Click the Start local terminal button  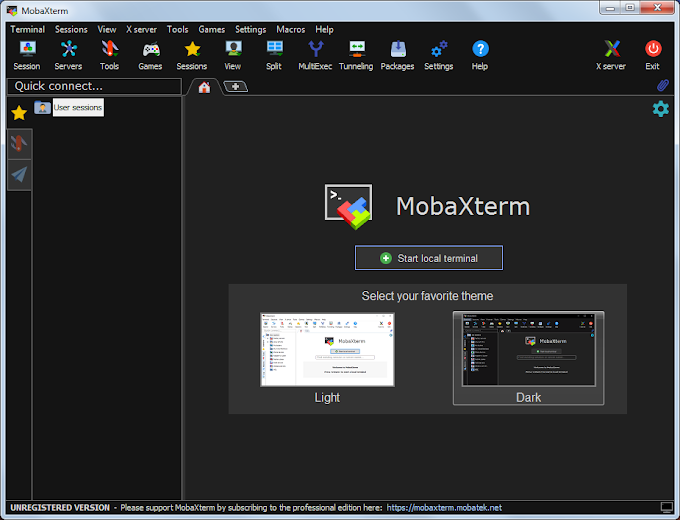(x=429, y=258)
